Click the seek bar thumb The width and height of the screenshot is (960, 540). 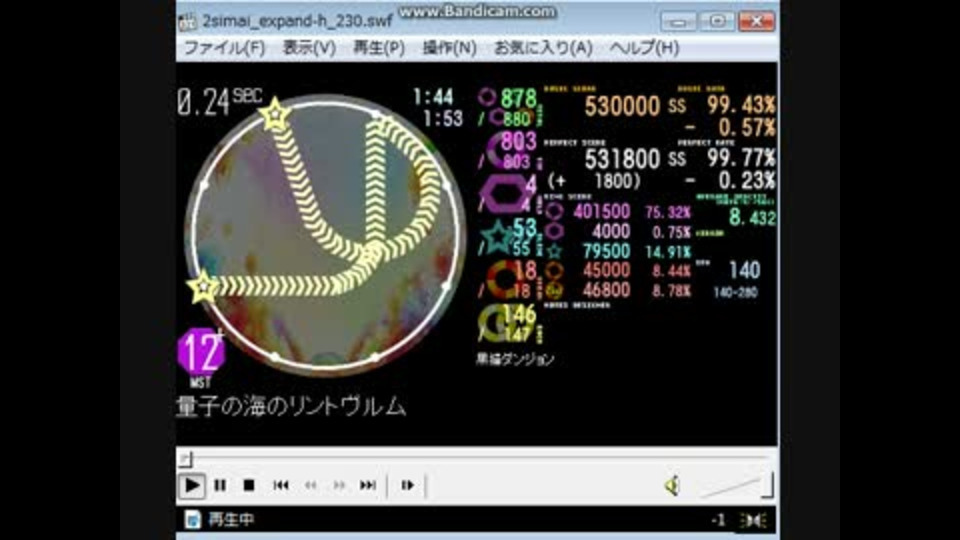[x=186, y=459]
